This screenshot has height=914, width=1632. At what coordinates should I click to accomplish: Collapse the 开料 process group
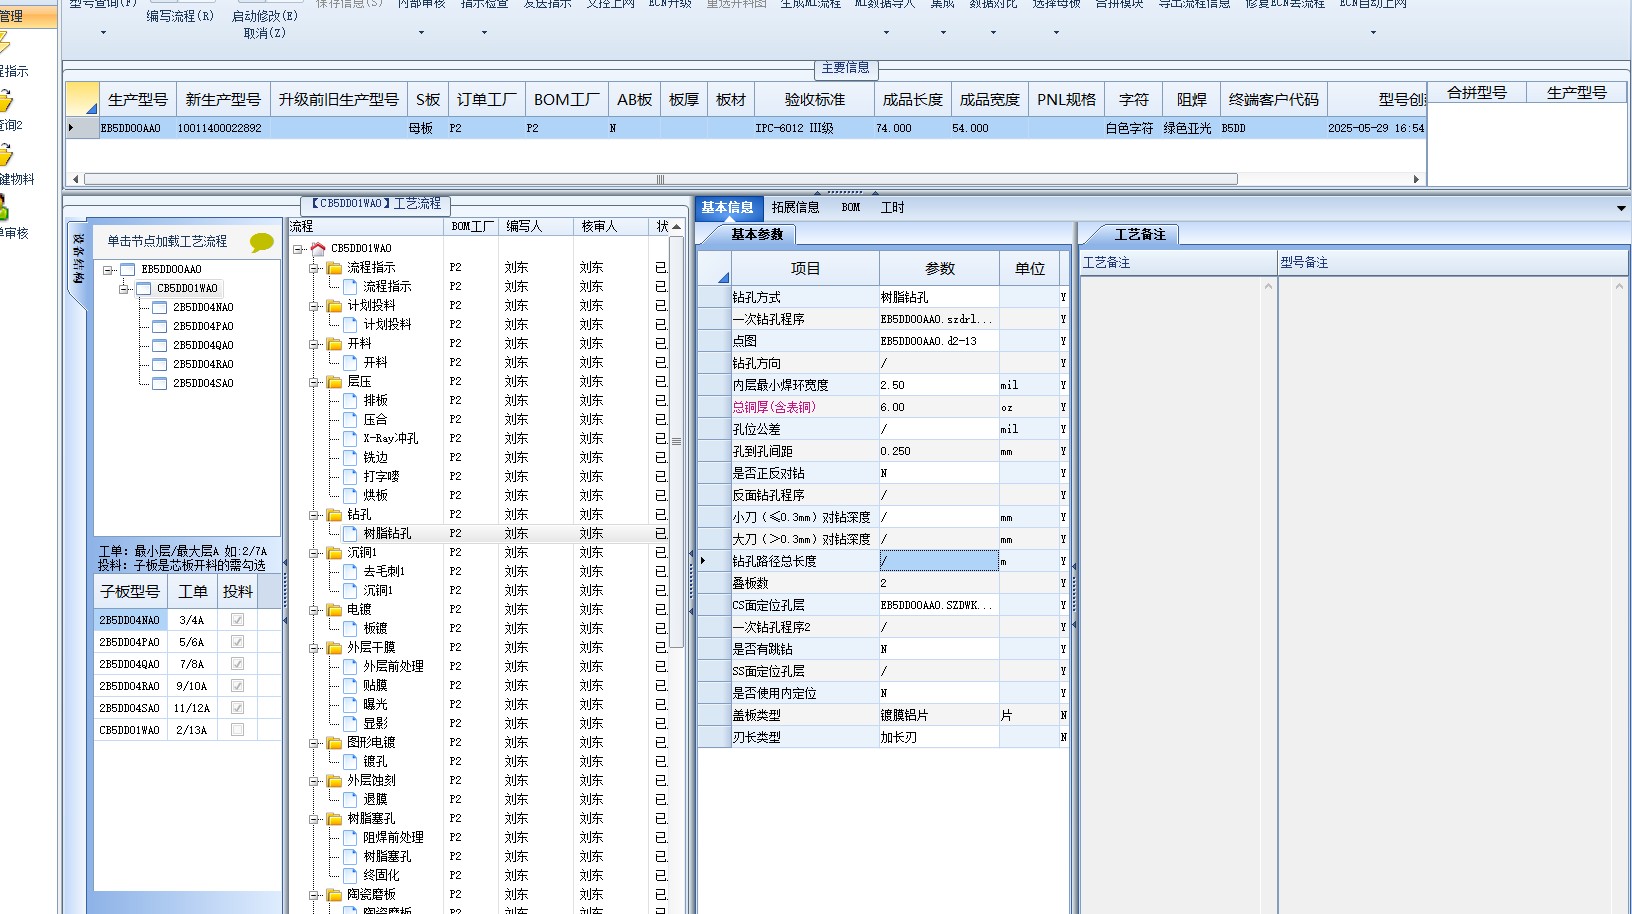(314, 343)
